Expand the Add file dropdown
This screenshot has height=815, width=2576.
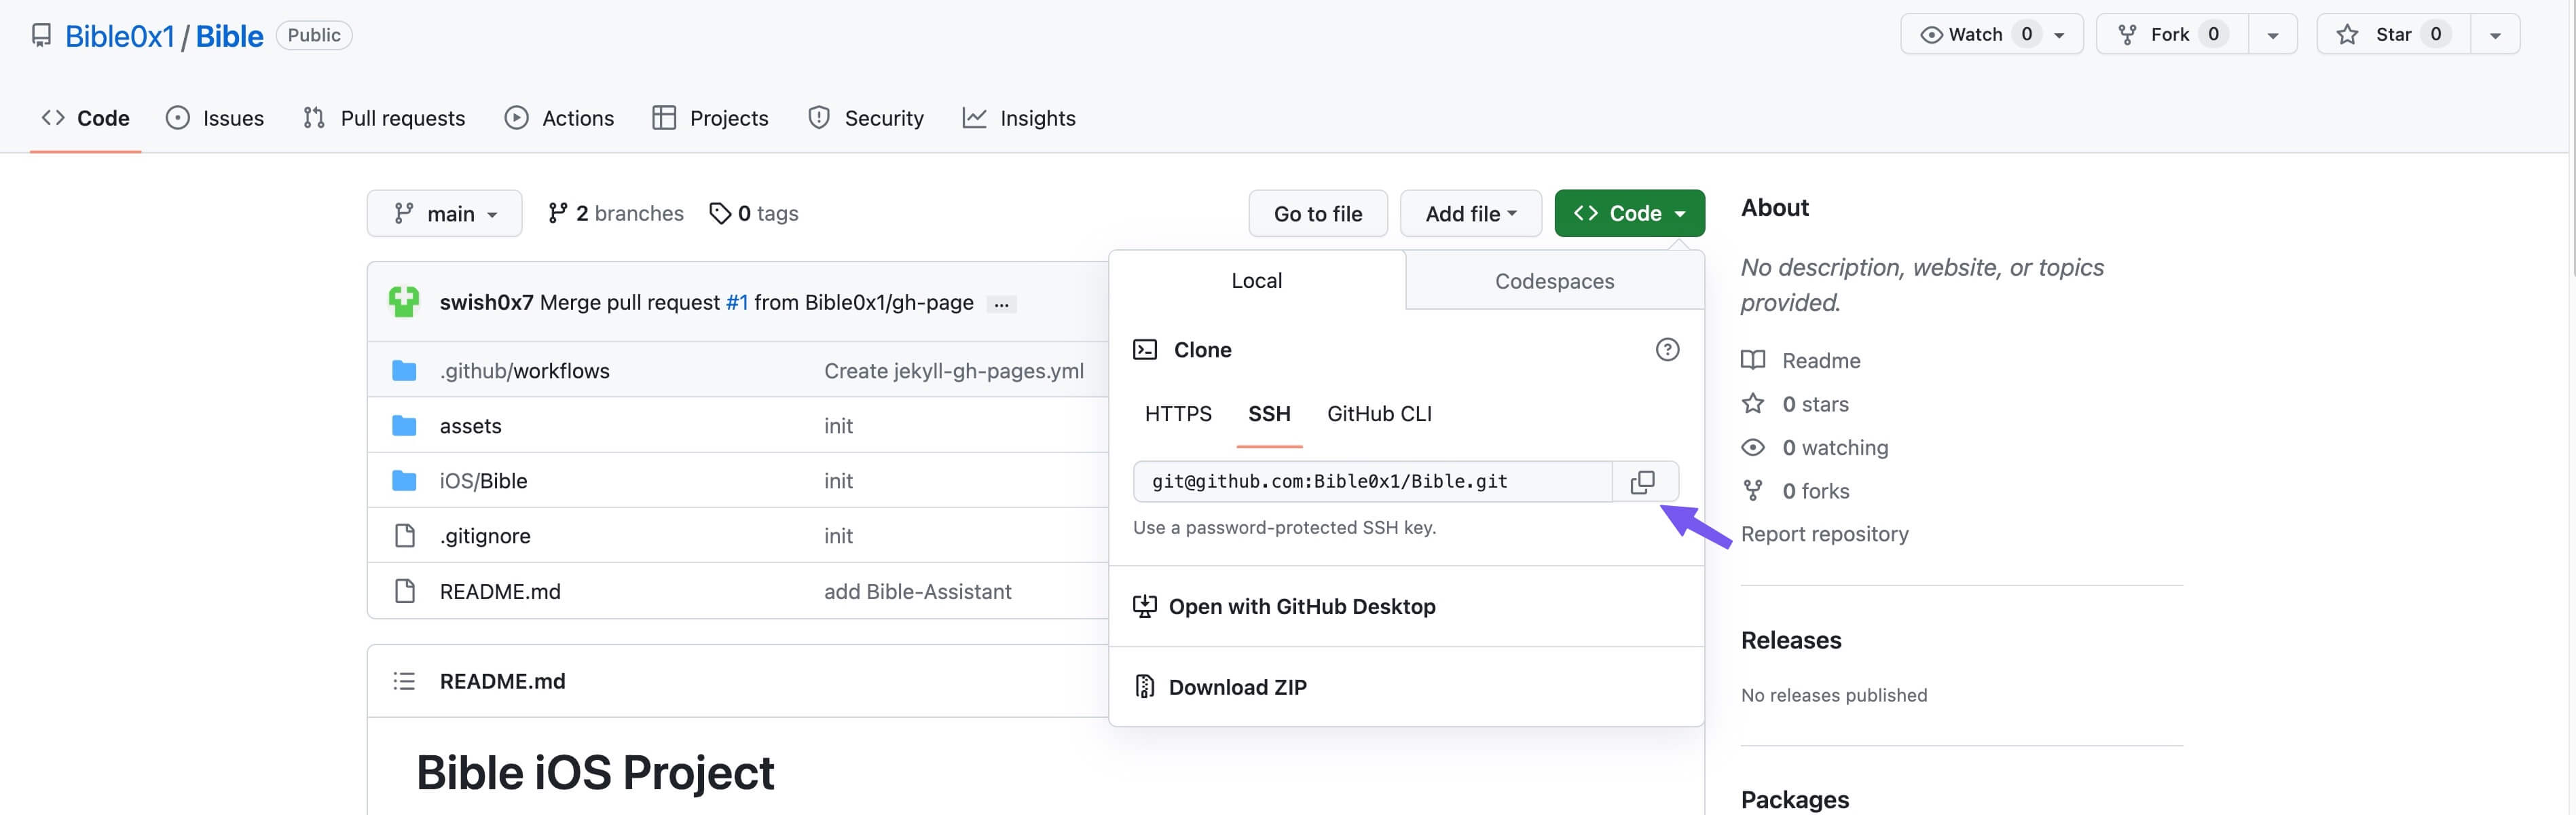[x=1470, y=214]
